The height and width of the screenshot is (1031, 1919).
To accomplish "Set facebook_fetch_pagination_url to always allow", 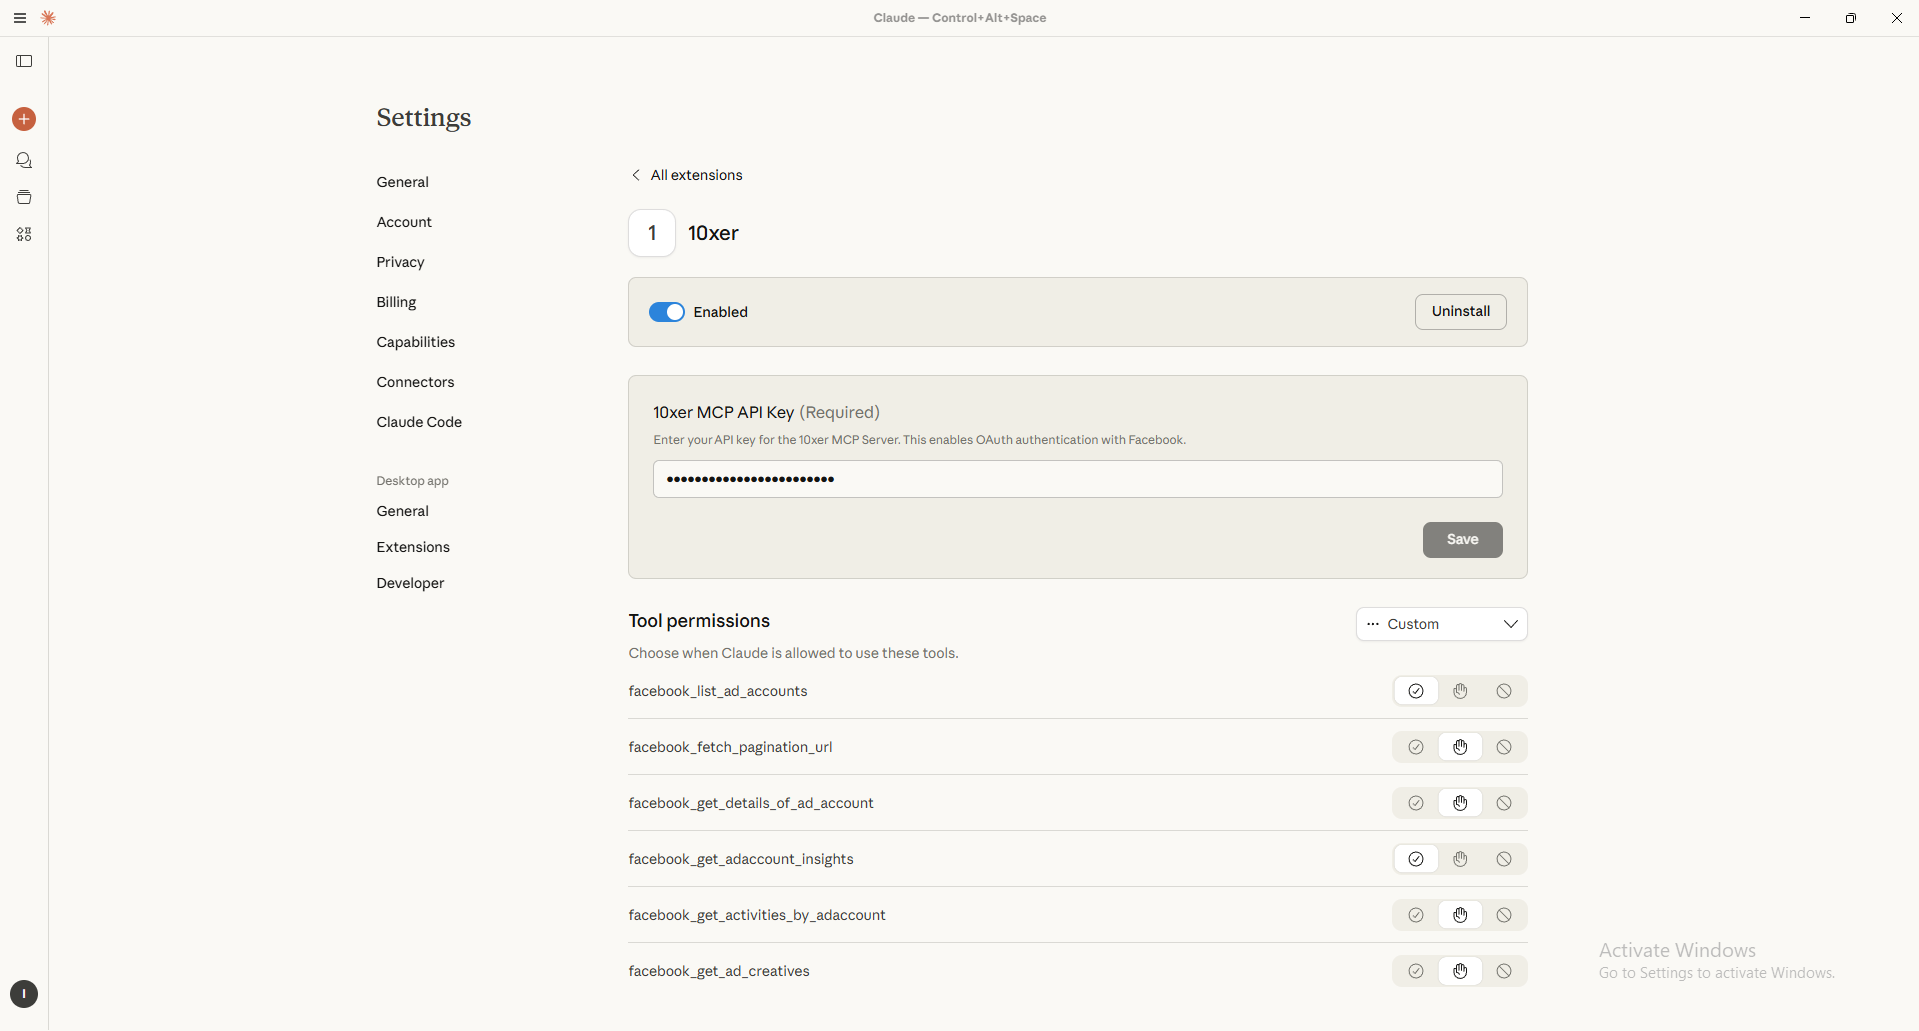I will (x=1415, y=747).
